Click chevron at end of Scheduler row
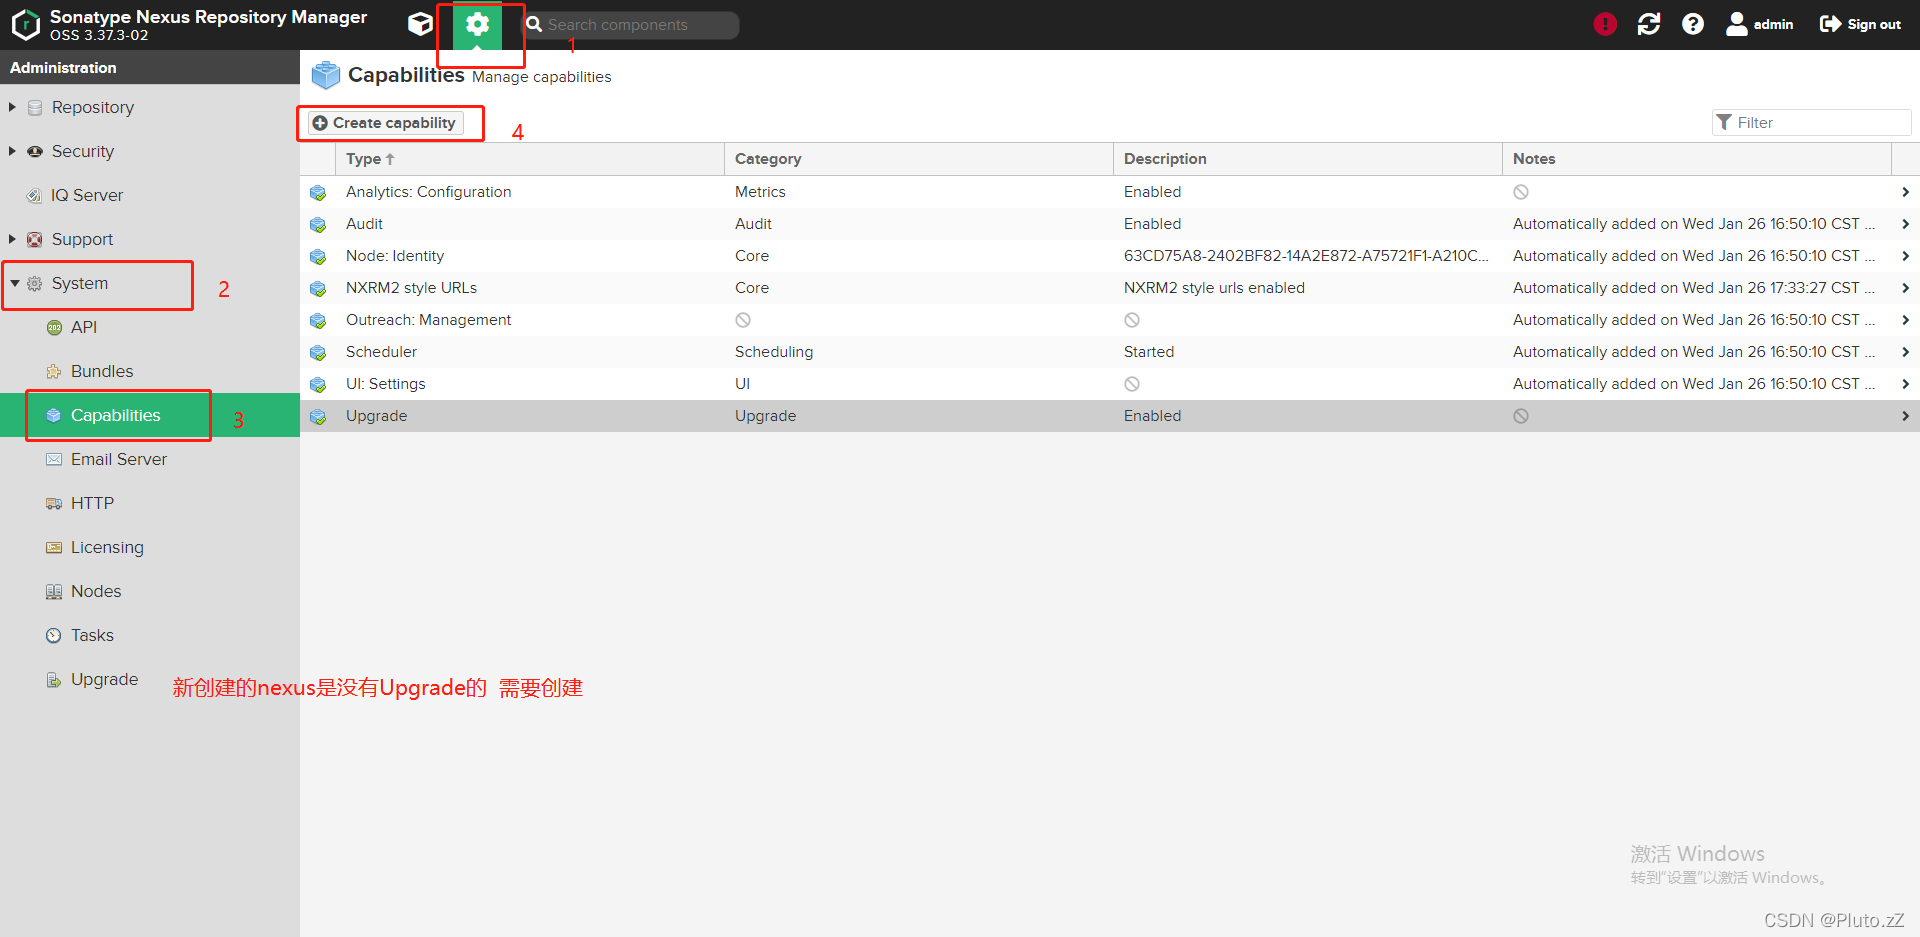This screenshot has width=1920, height=937. coord(1905,352)
